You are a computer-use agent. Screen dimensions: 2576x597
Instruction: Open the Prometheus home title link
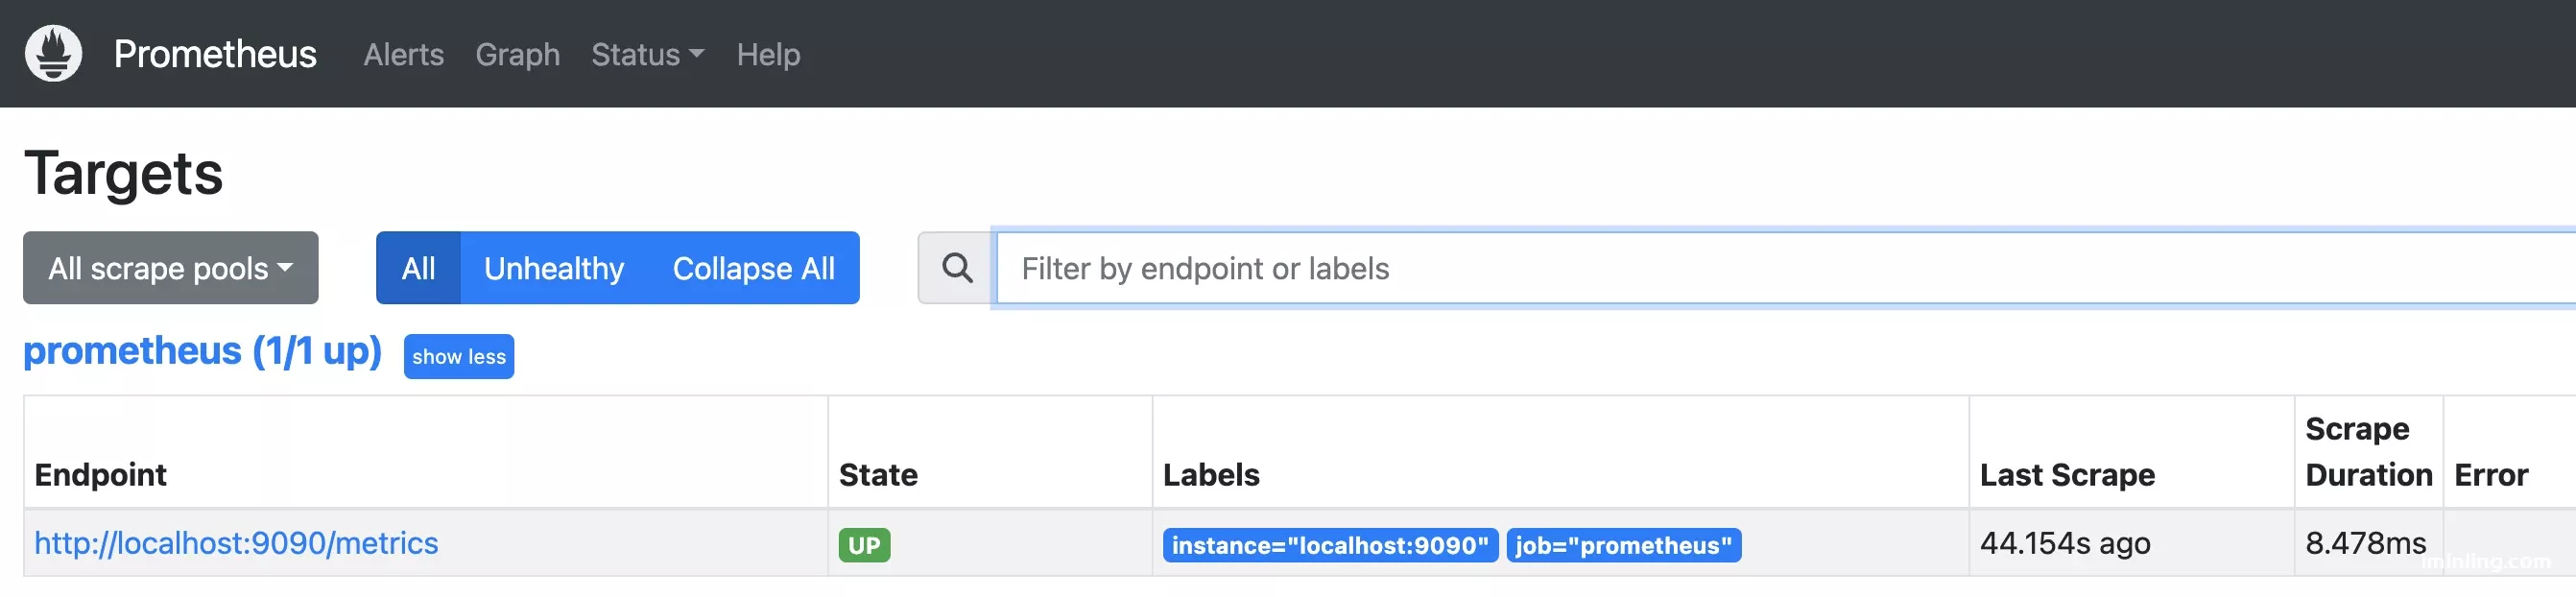(215, 54)
